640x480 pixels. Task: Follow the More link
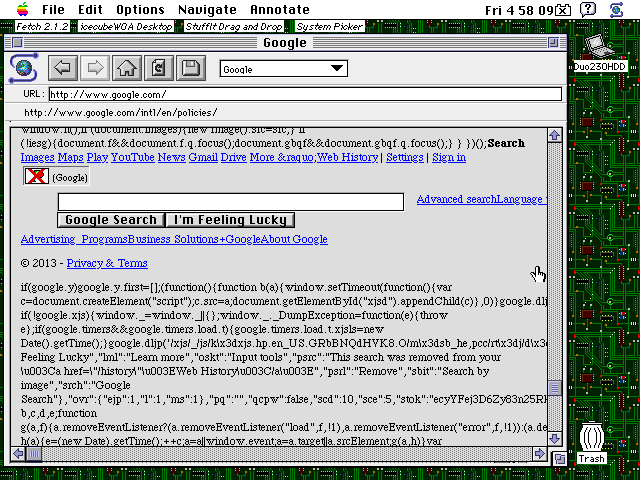coord(281,158)
